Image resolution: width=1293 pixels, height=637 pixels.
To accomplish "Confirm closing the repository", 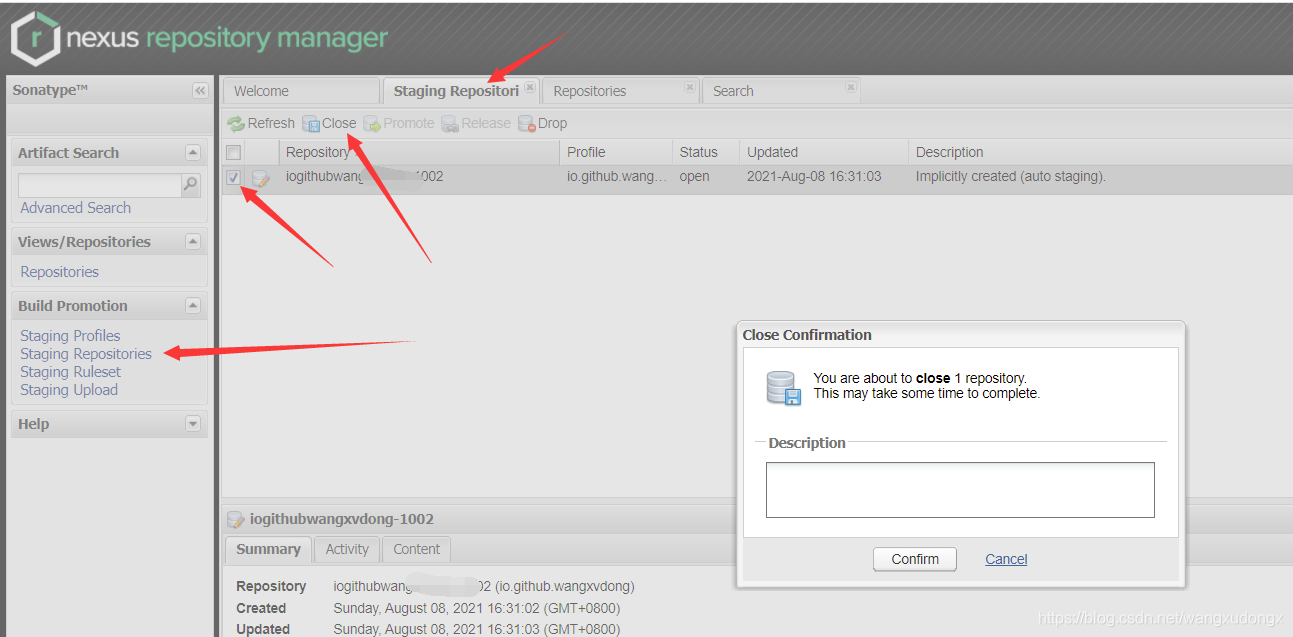I will click(x=915, y=559).
